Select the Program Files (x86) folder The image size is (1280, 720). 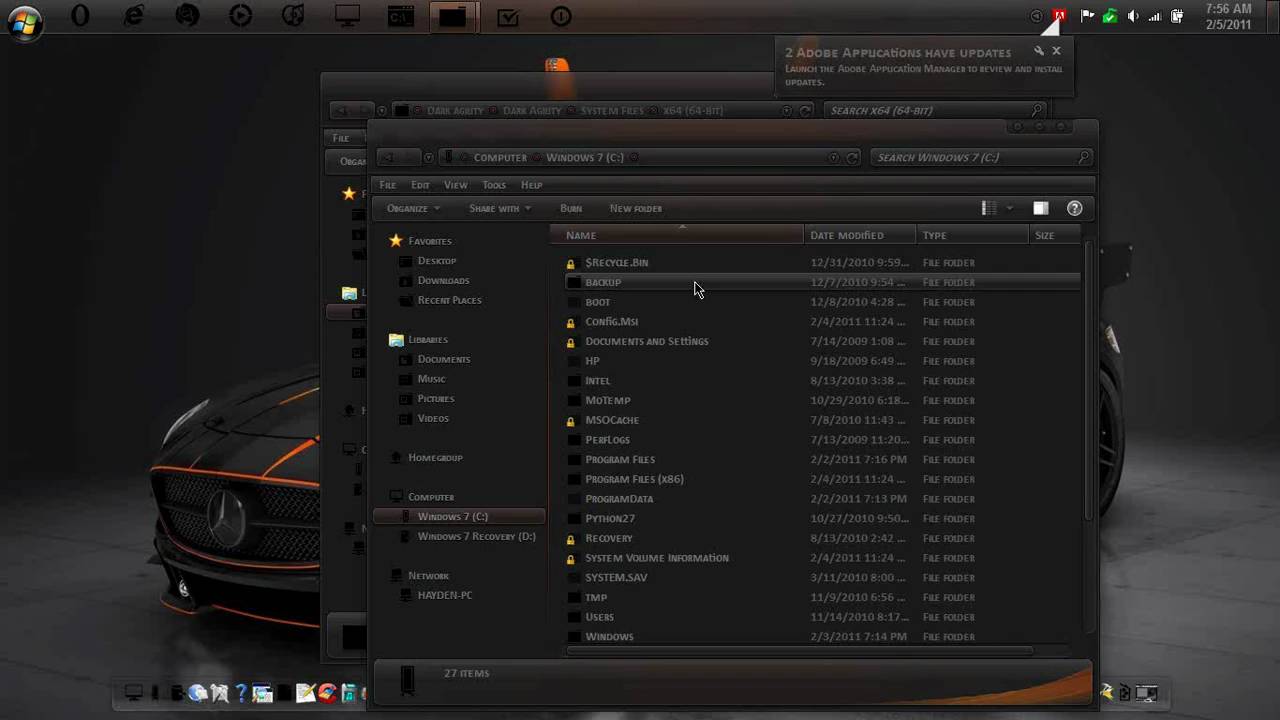634,479
